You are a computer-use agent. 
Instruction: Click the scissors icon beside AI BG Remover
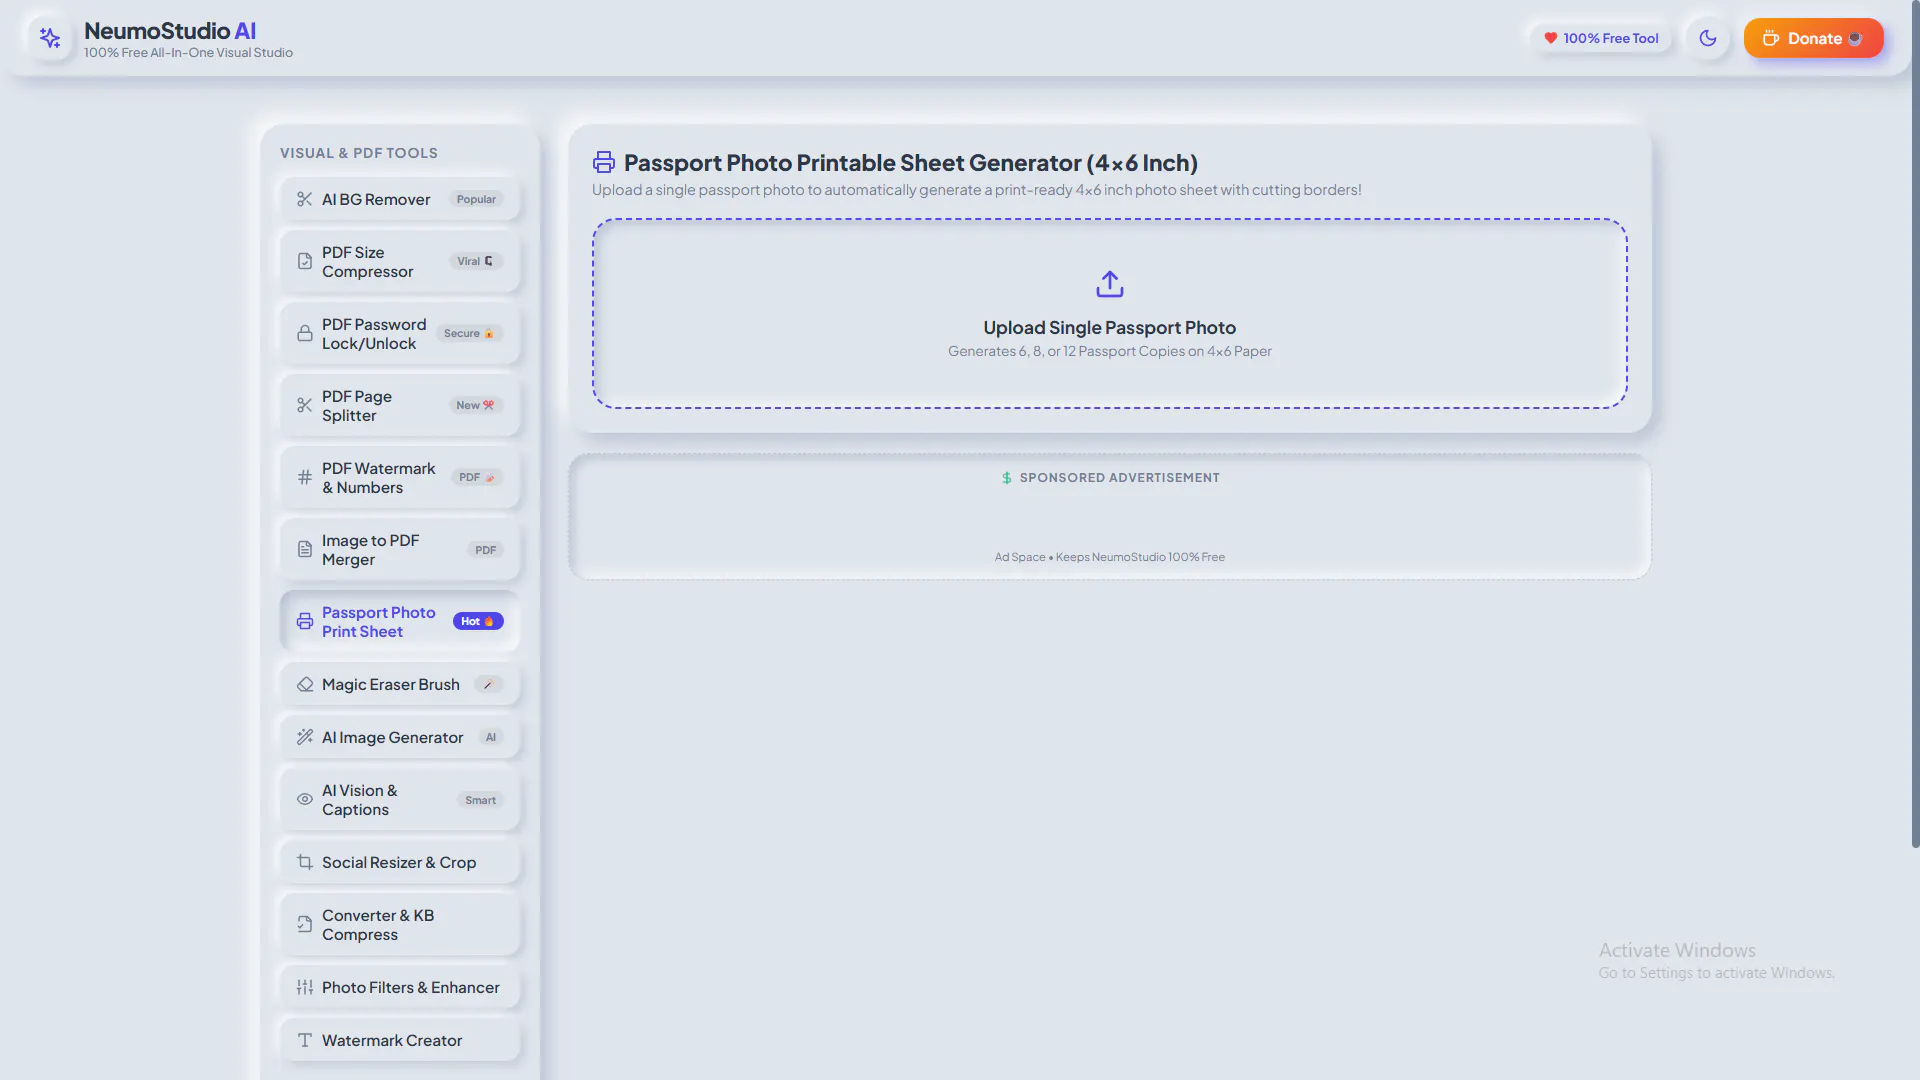tap(305, 199)
